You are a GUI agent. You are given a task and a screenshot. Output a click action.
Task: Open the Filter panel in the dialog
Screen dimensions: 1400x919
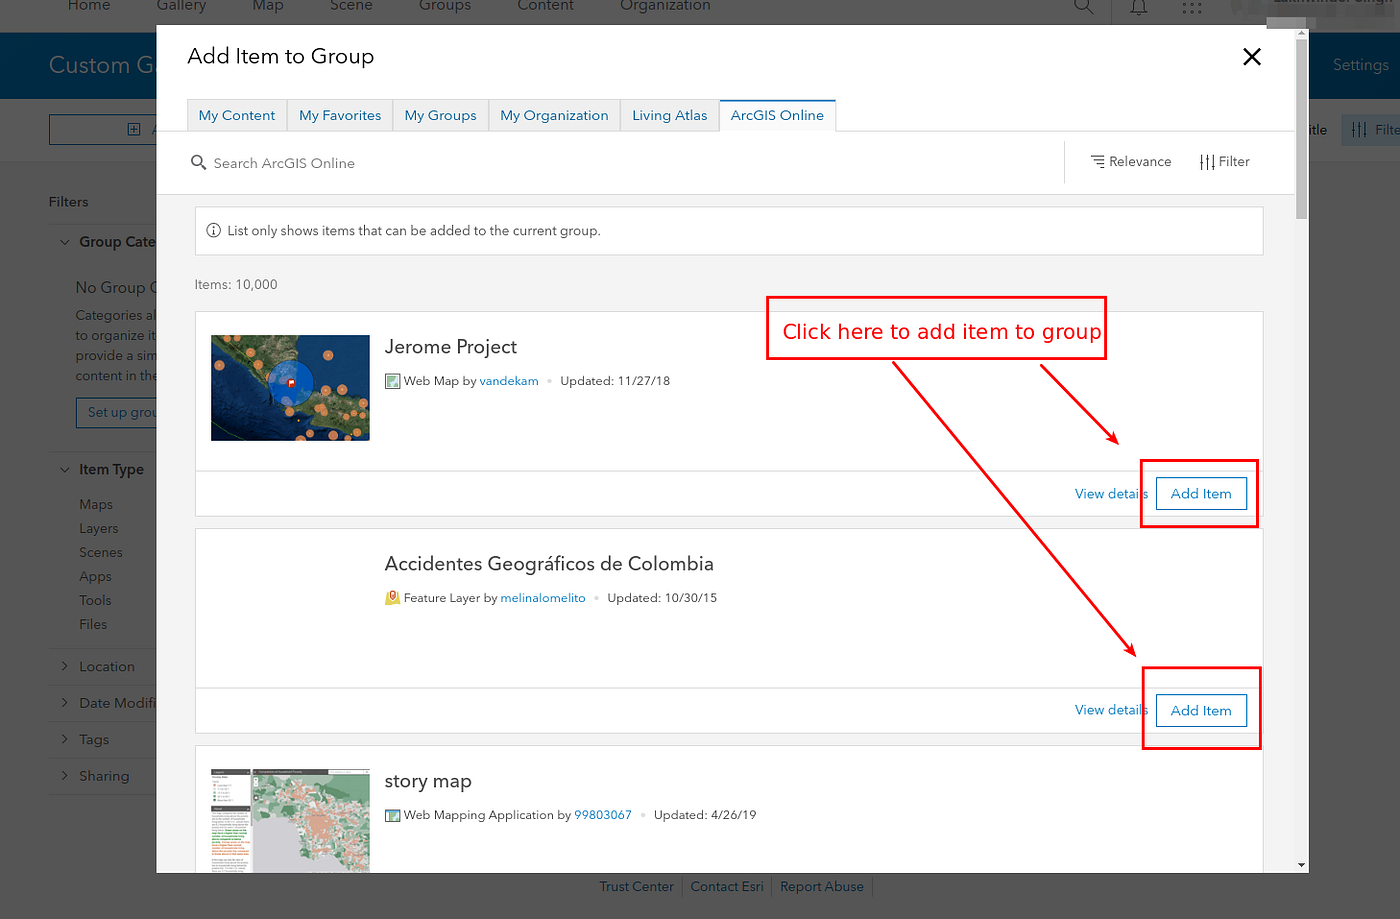click(1224, 161)
